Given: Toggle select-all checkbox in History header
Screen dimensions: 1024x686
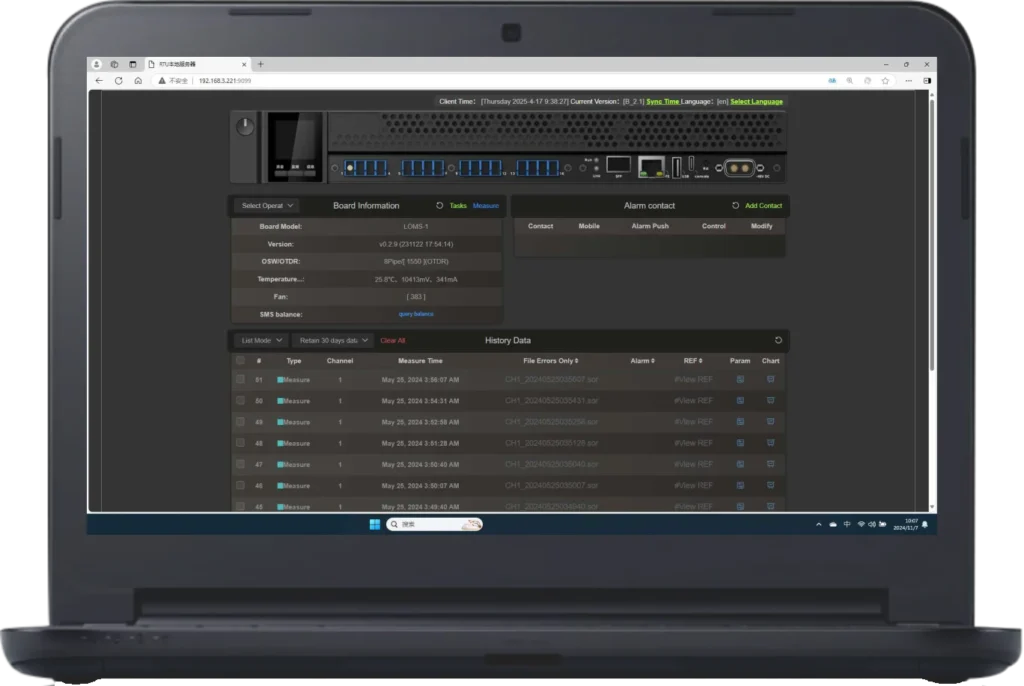Looking at the screenshot, I should coord(240,361).
